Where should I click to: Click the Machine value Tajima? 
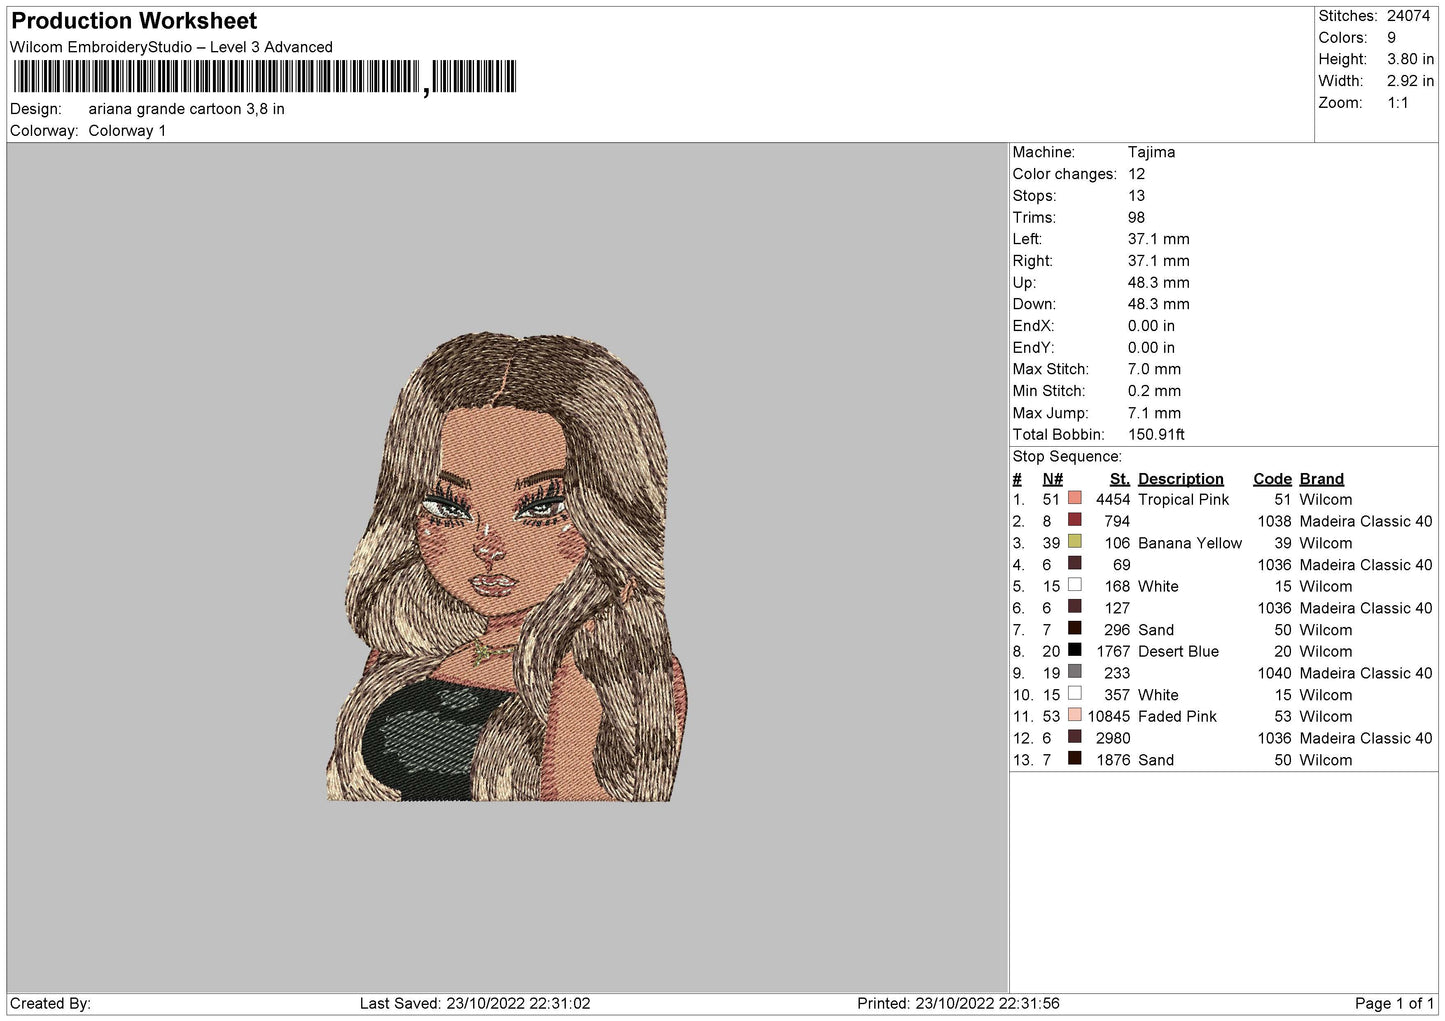pyautogui.click(x=1151, y=152)
